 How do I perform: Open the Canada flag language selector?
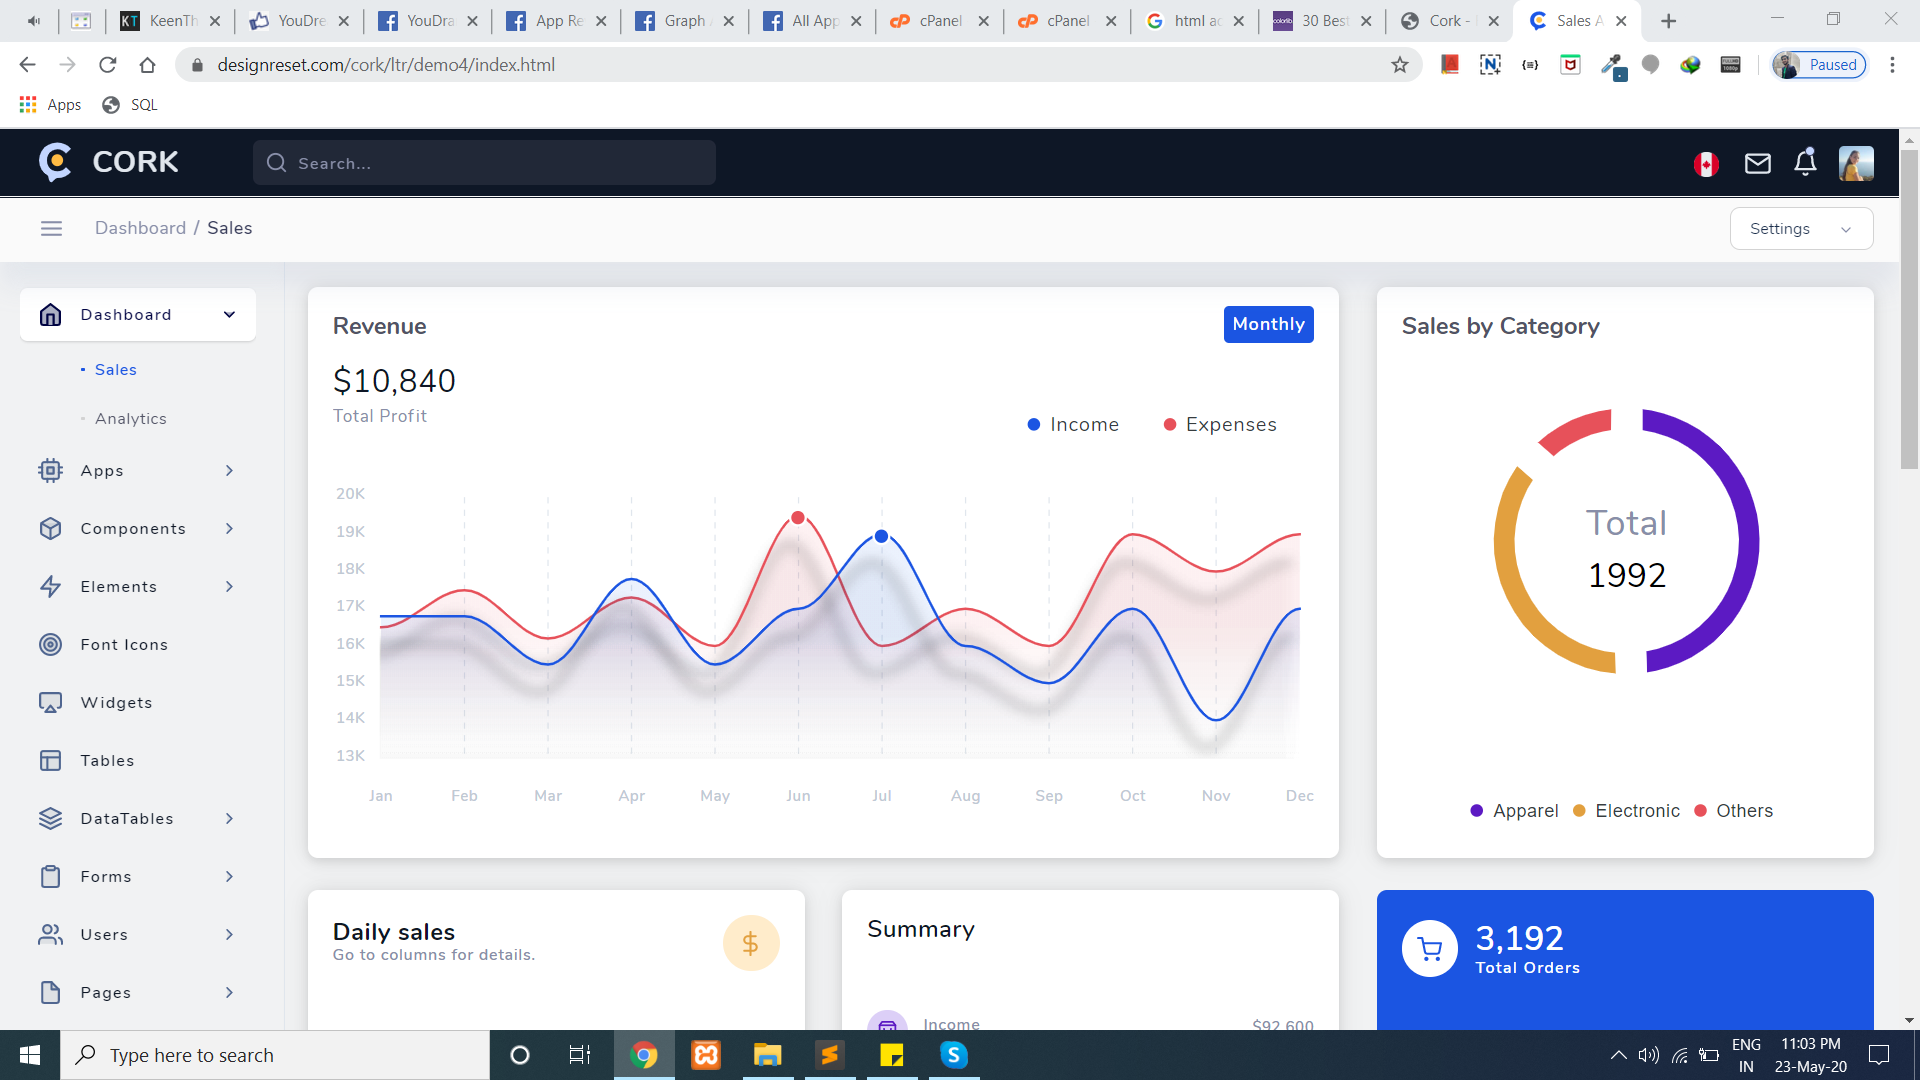pyautogui.click(x=1706, y=164)
